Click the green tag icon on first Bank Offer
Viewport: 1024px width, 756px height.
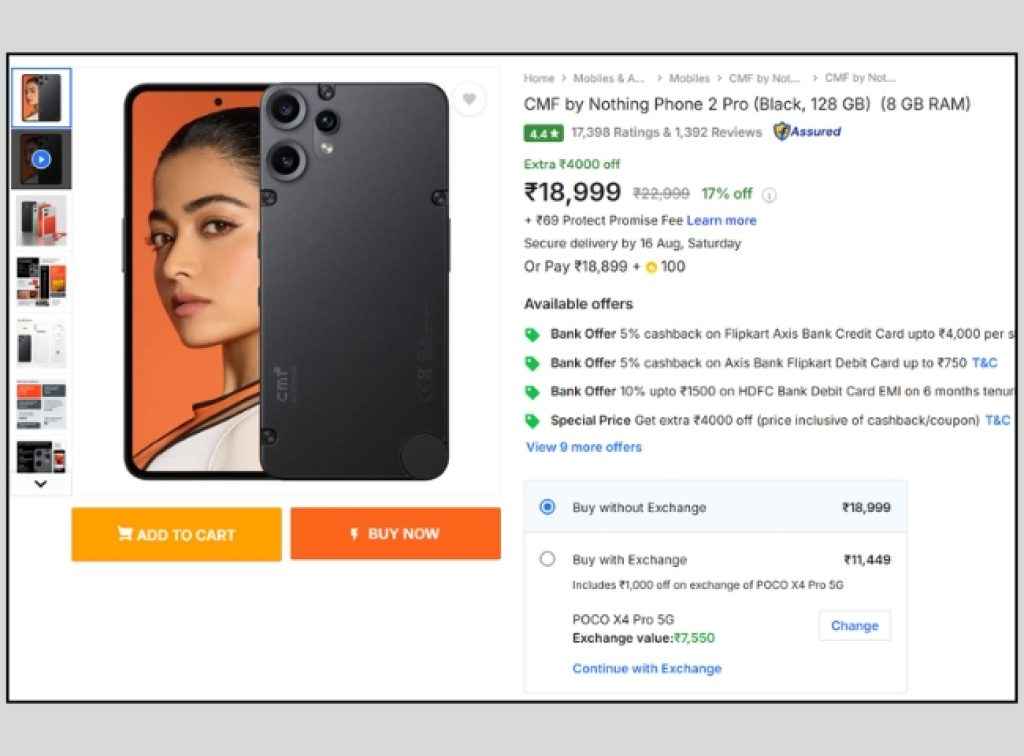pos(532,336)
